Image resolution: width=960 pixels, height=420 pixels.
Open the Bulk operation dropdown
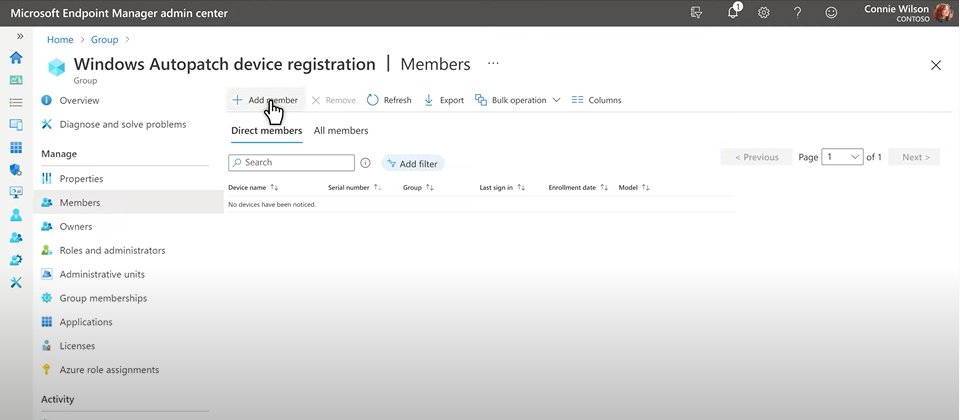tap(518, 100)
